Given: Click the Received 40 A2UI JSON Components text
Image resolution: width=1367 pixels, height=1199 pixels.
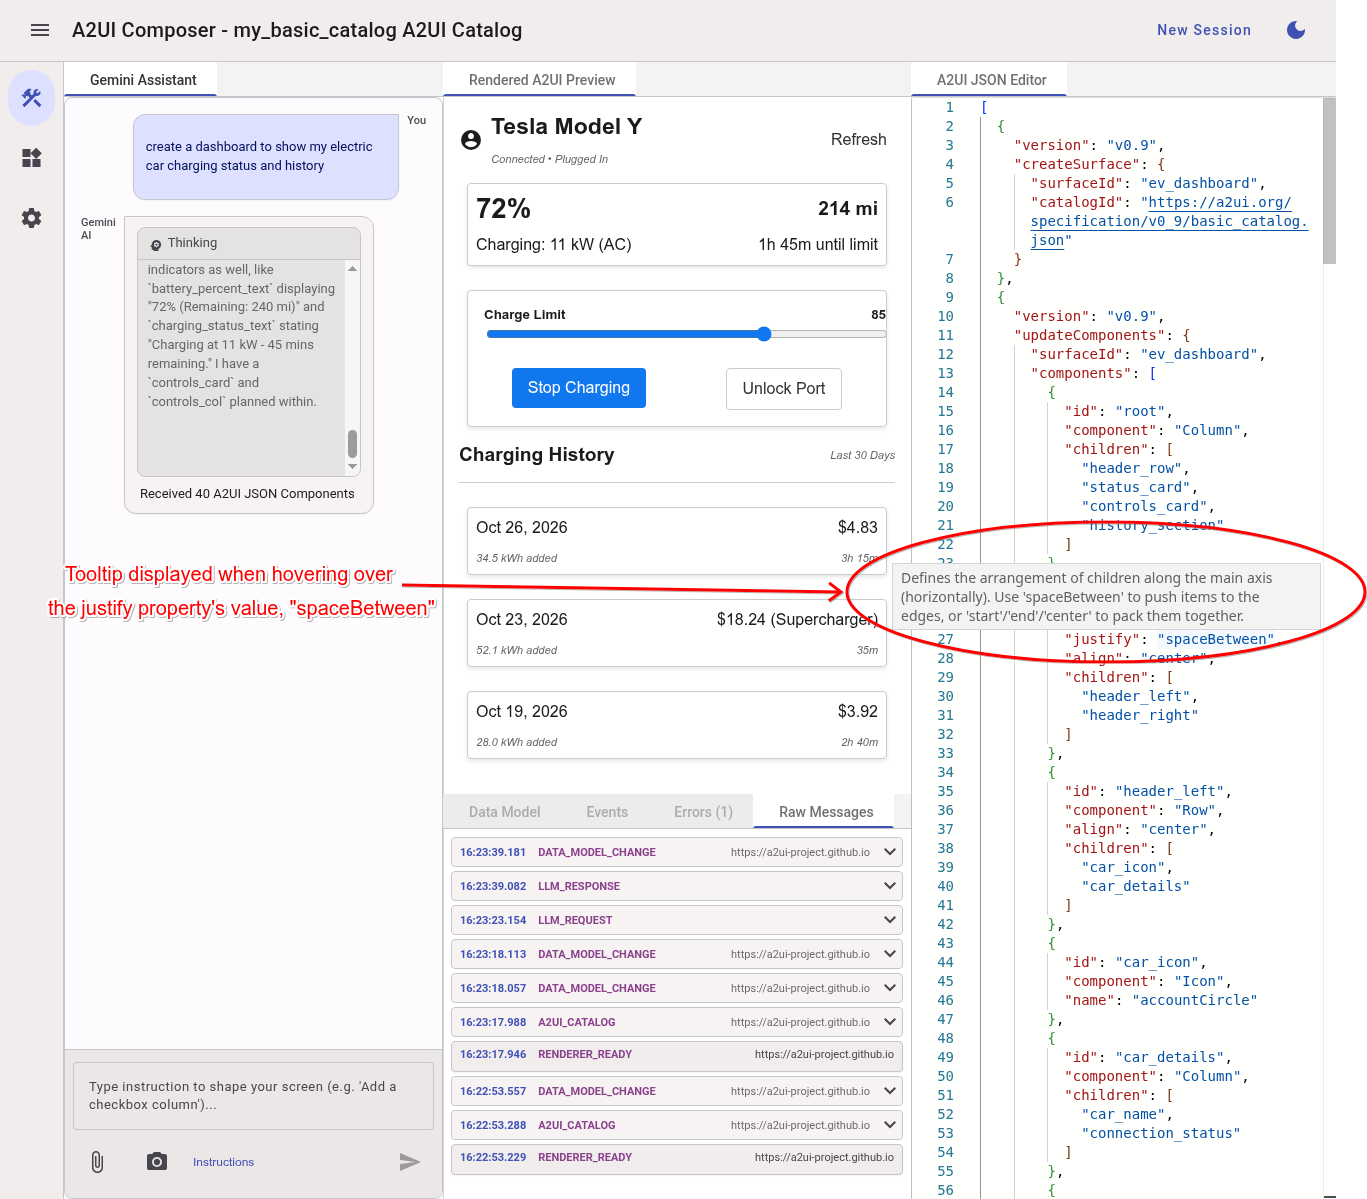Looking at the screenshot, I should 247,494.
